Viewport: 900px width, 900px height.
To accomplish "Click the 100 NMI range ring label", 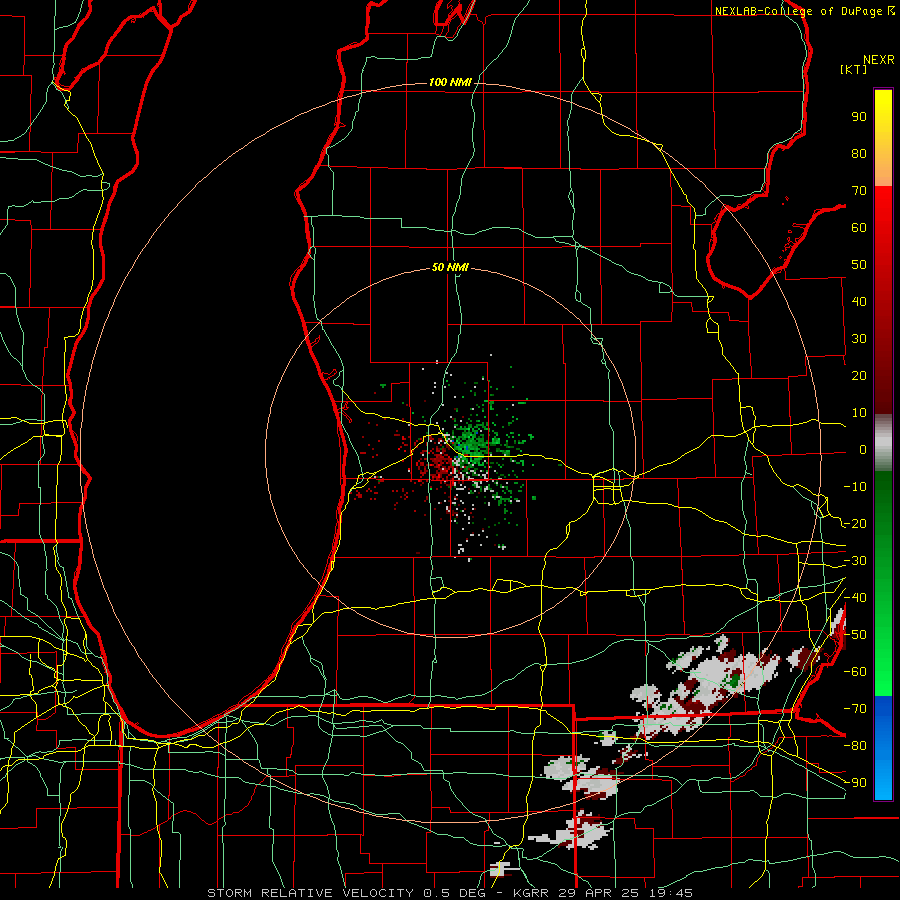I will [450, 83].
